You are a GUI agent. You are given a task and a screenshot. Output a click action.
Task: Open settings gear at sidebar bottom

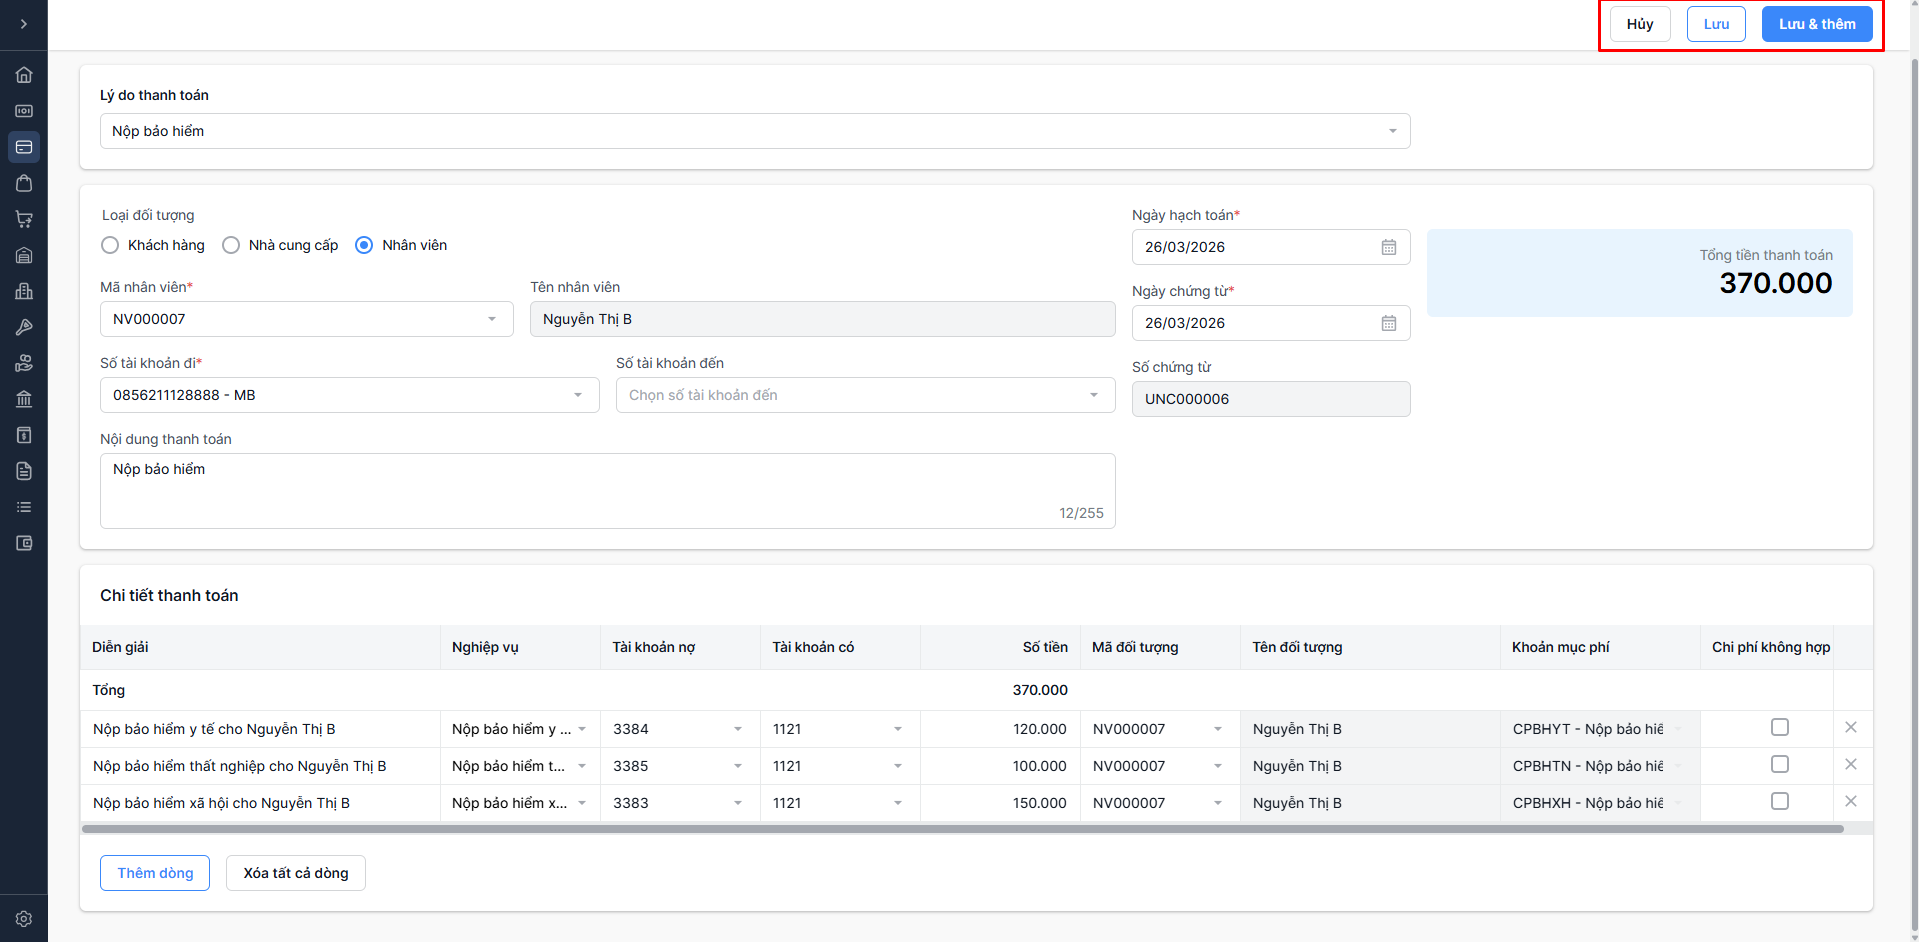[24, 919]
